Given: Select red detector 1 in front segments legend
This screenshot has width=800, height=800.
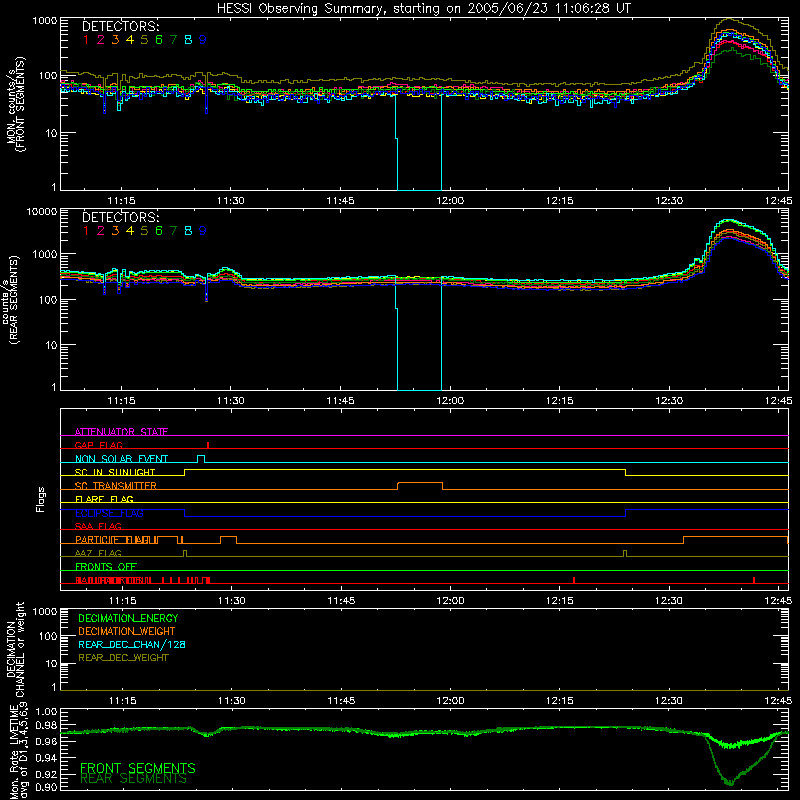Looking at the screenshot, I should click(x=86, y=40).
